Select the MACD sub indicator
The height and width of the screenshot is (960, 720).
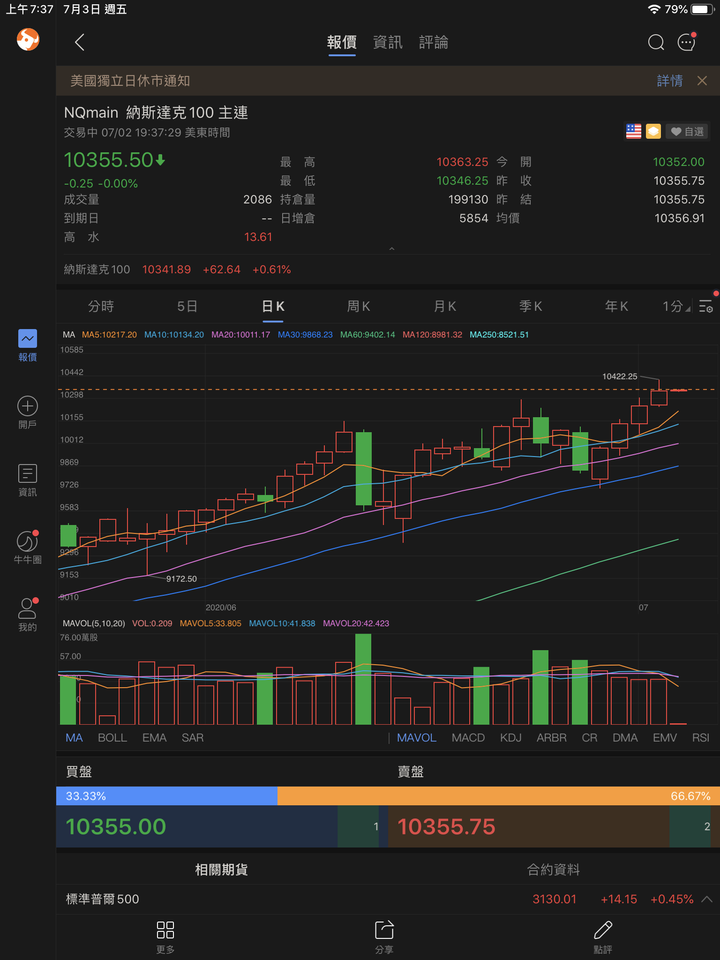(468, 738)
